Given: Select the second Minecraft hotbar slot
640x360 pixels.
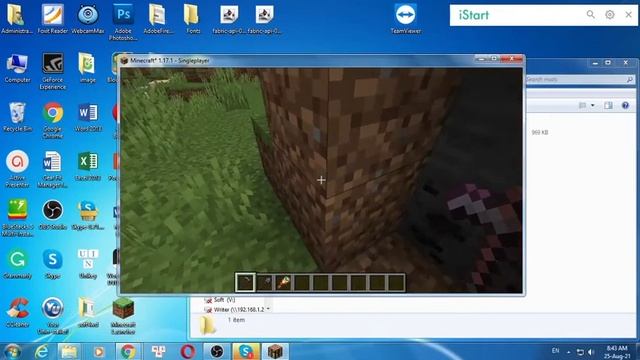Looking at the screenshot, I should [x=264, y=282].
